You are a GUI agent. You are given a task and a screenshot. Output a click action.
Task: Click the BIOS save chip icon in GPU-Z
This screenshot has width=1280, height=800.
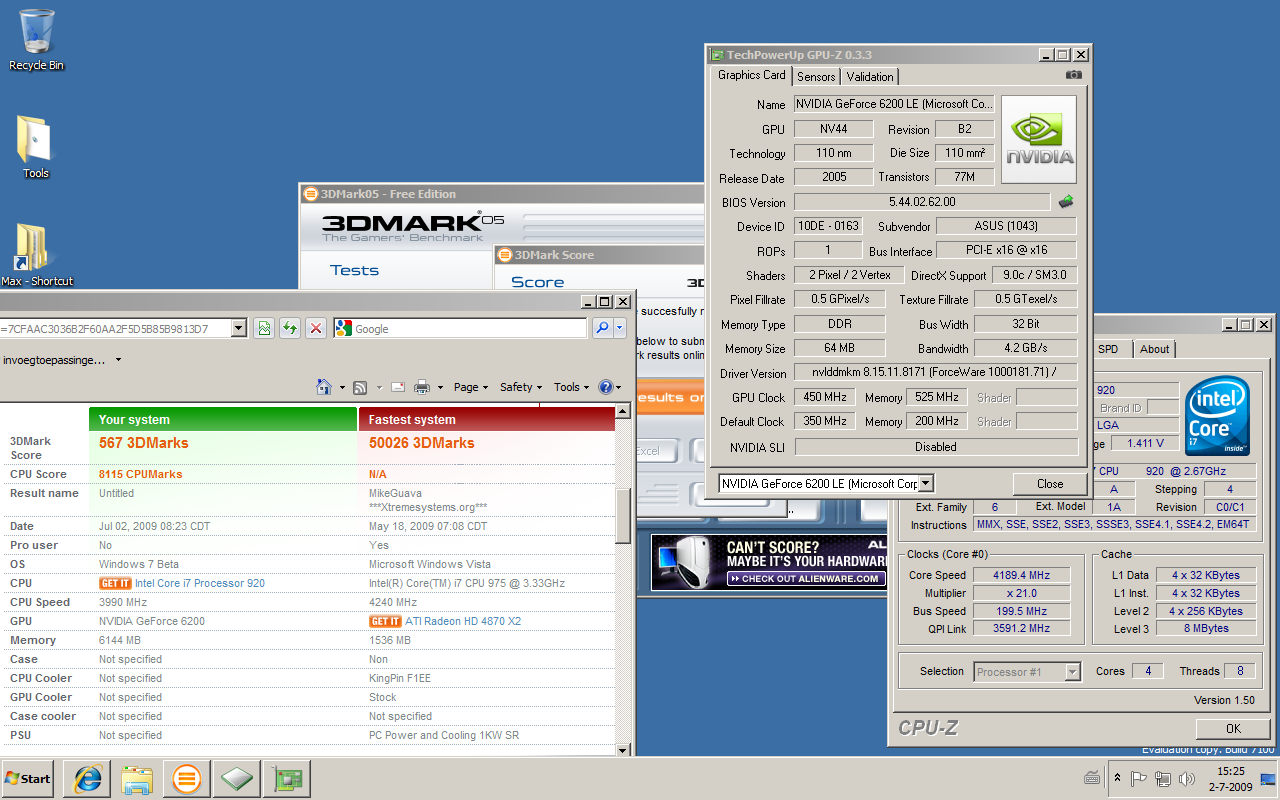[1066, 202]
